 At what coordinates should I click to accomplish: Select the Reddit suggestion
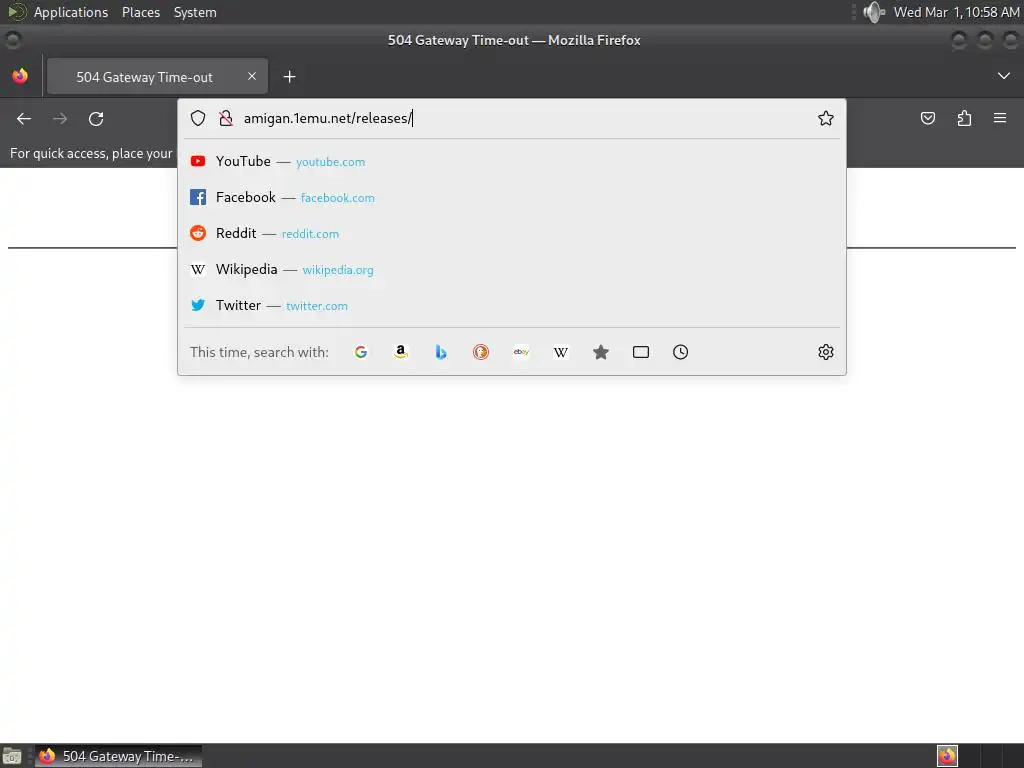click(512, 233)
